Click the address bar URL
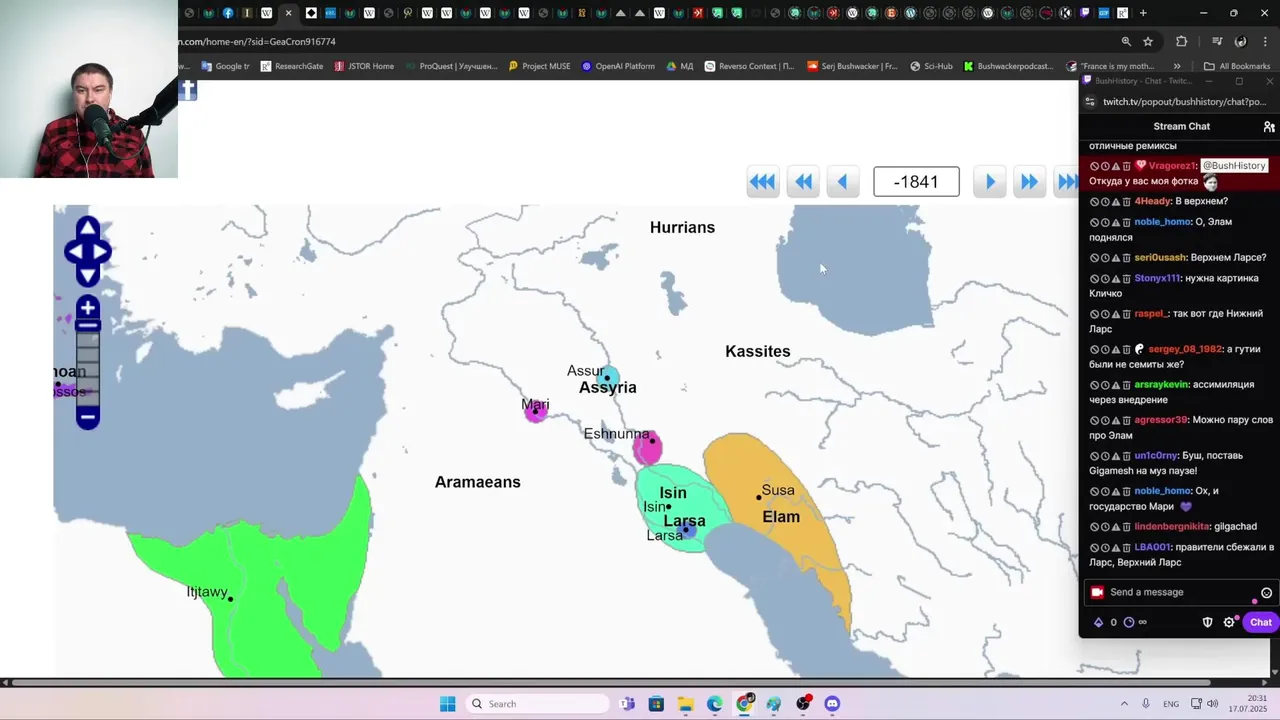 258,42
